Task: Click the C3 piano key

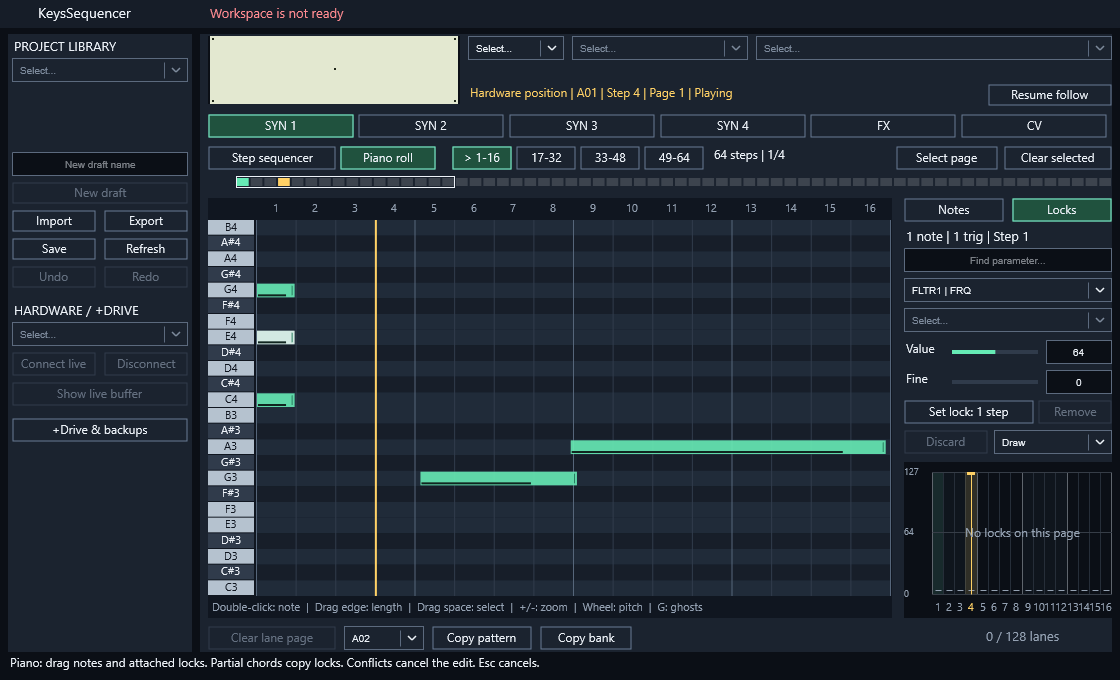Action: click(231, 587)
